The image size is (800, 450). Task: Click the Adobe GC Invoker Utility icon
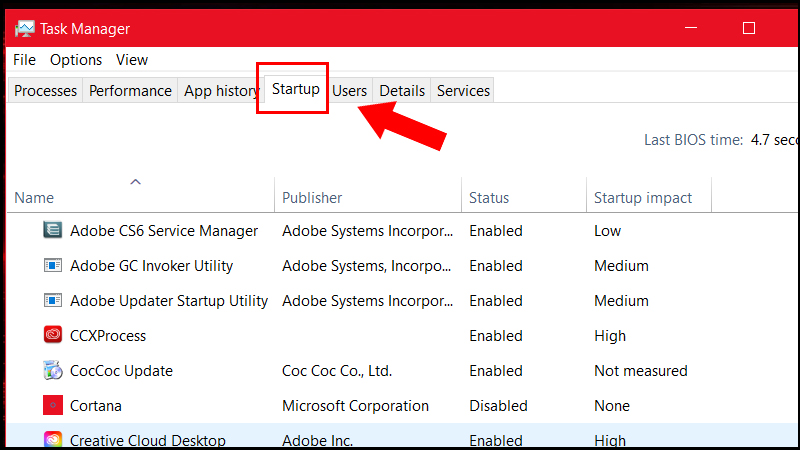53,266
